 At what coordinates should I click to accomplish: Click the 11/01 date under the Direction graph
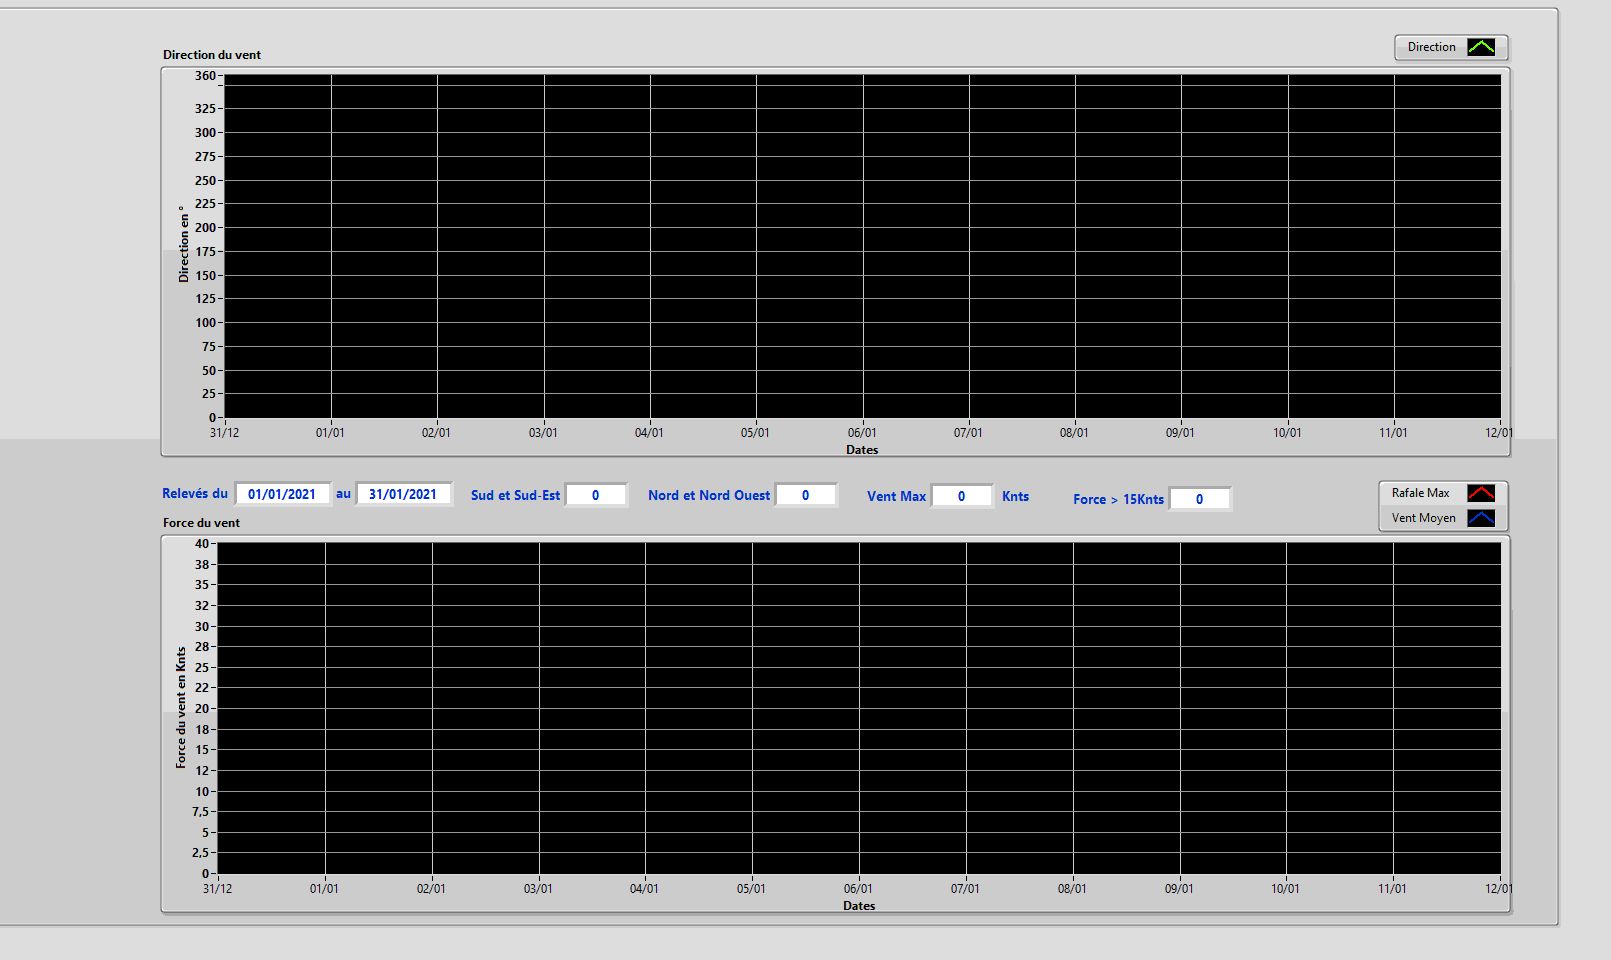1393,433
